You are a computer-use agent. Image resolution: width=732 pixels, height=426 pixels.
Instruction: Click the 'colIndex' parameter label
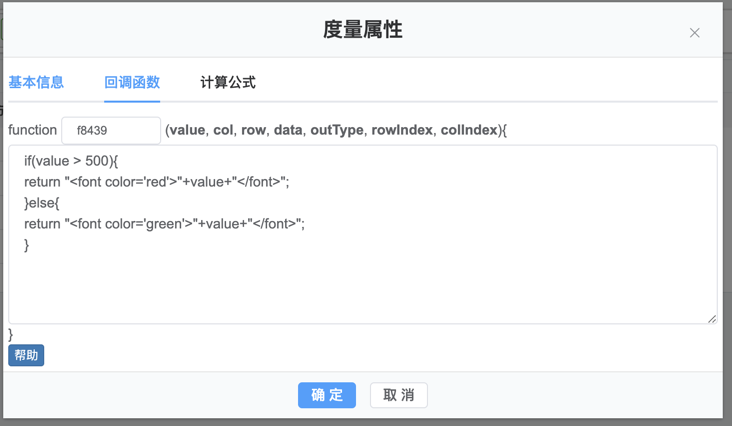point(468,130)
